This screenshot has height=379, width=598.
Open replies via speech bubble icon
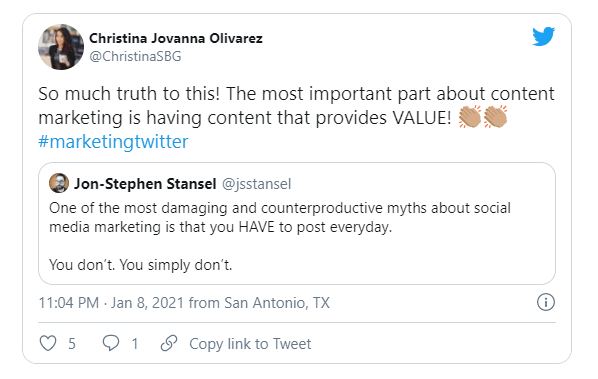pos(111,343)
